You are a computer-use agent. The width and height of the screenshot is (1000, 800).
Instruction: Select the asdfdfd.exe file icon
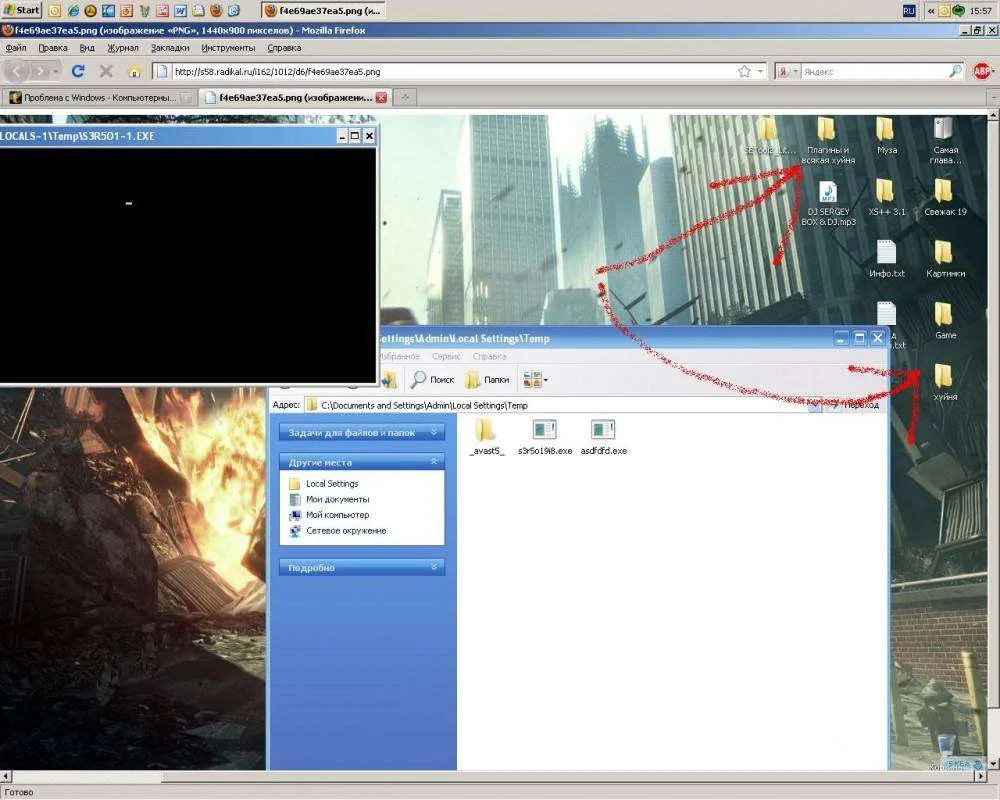pos(603,437)
